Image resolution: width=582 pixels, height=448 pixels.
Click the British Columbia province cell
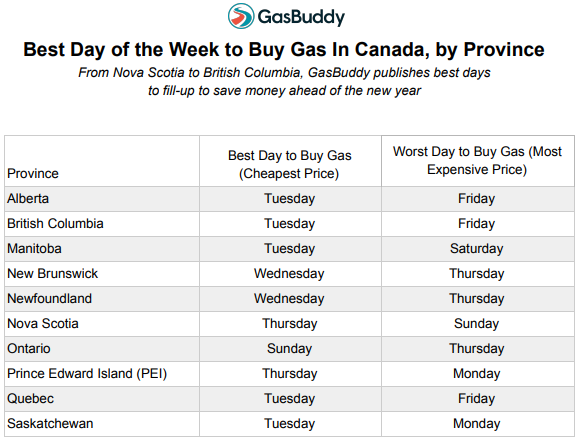(x=102, y=224)
